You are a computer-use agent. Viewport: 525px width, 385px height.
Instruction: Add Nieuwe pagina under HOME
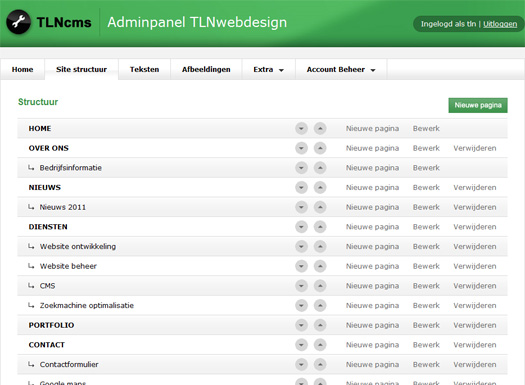(x=372, y=129)
